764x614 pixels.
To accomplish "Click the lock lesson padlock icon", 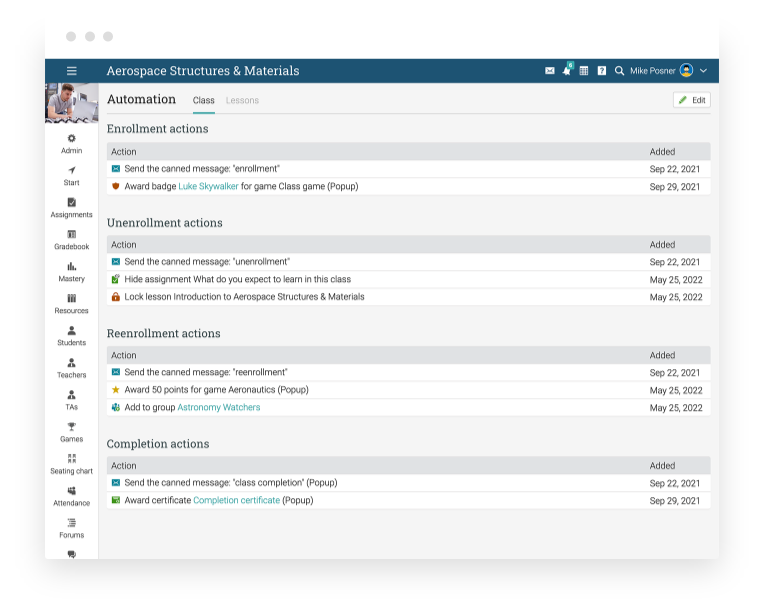I will coord(115,297).
